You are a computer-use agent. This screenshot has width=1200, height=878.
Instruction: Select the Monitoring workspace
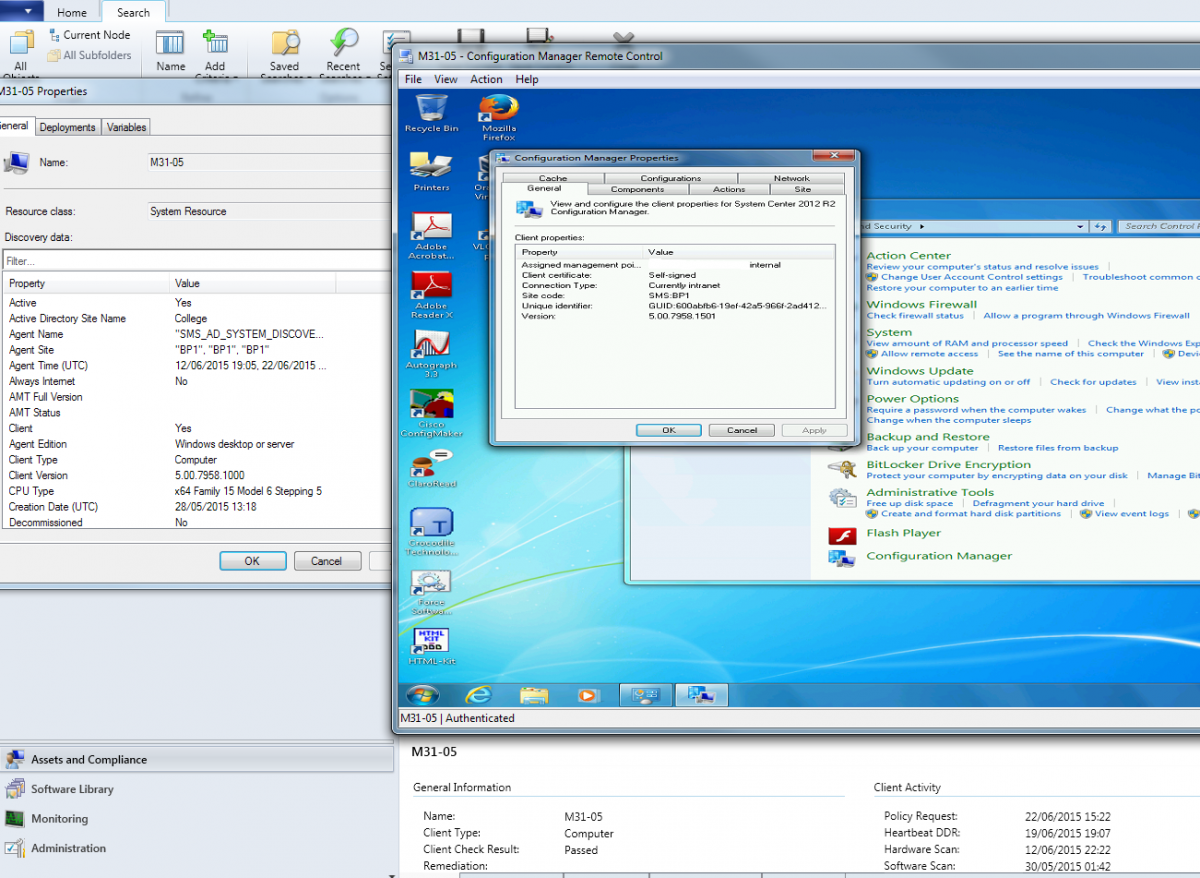(196, 819)
